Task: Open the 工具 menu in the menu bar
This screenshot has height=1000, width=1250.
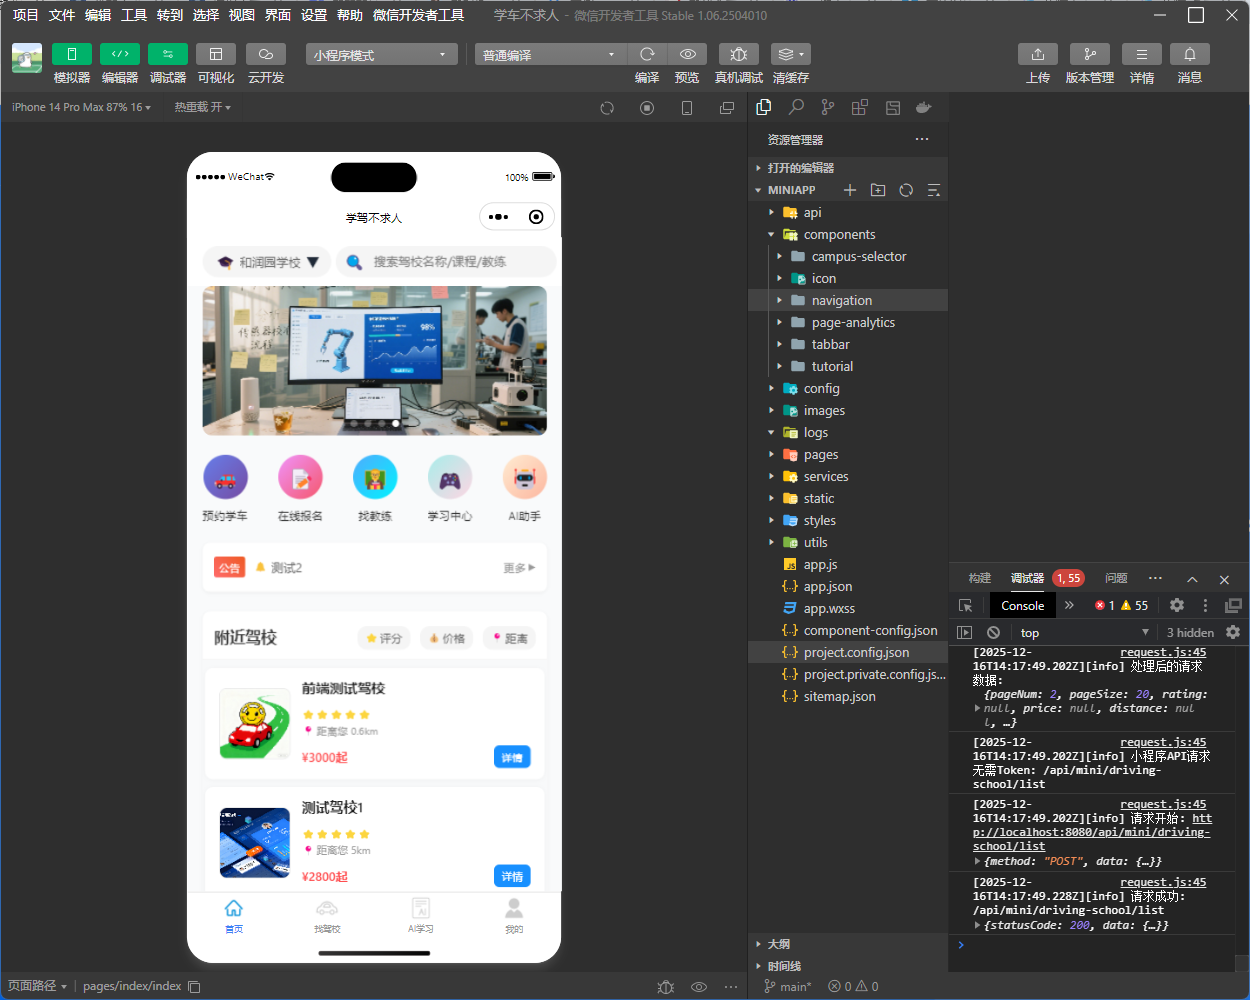Action: tap(133, 15)
